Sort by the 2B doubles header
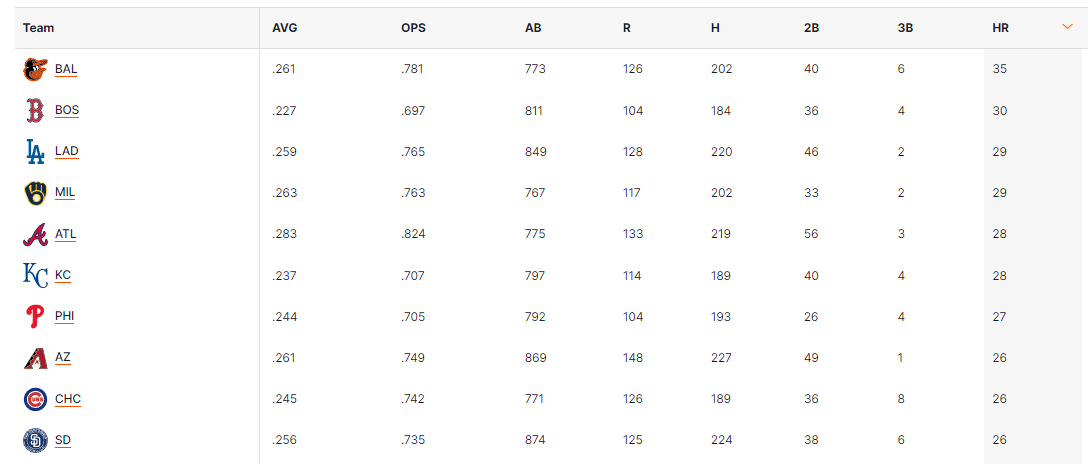The height and width of the screenshot is (464, 1088). point(811,28)
